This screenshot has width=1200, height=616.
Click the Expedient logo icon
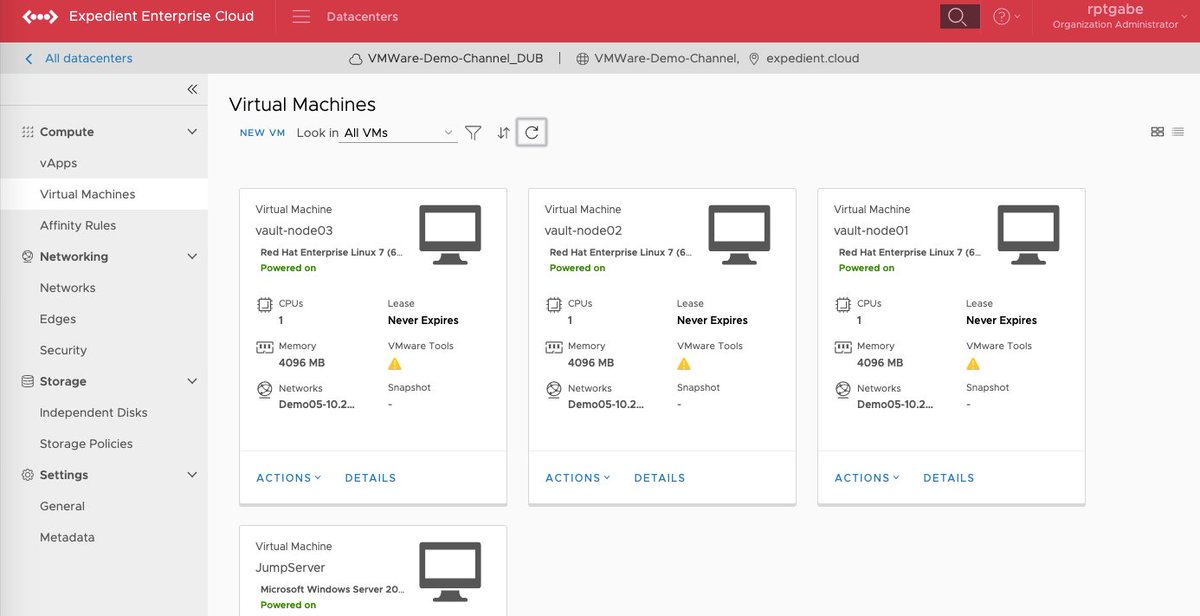pos(38,16)
